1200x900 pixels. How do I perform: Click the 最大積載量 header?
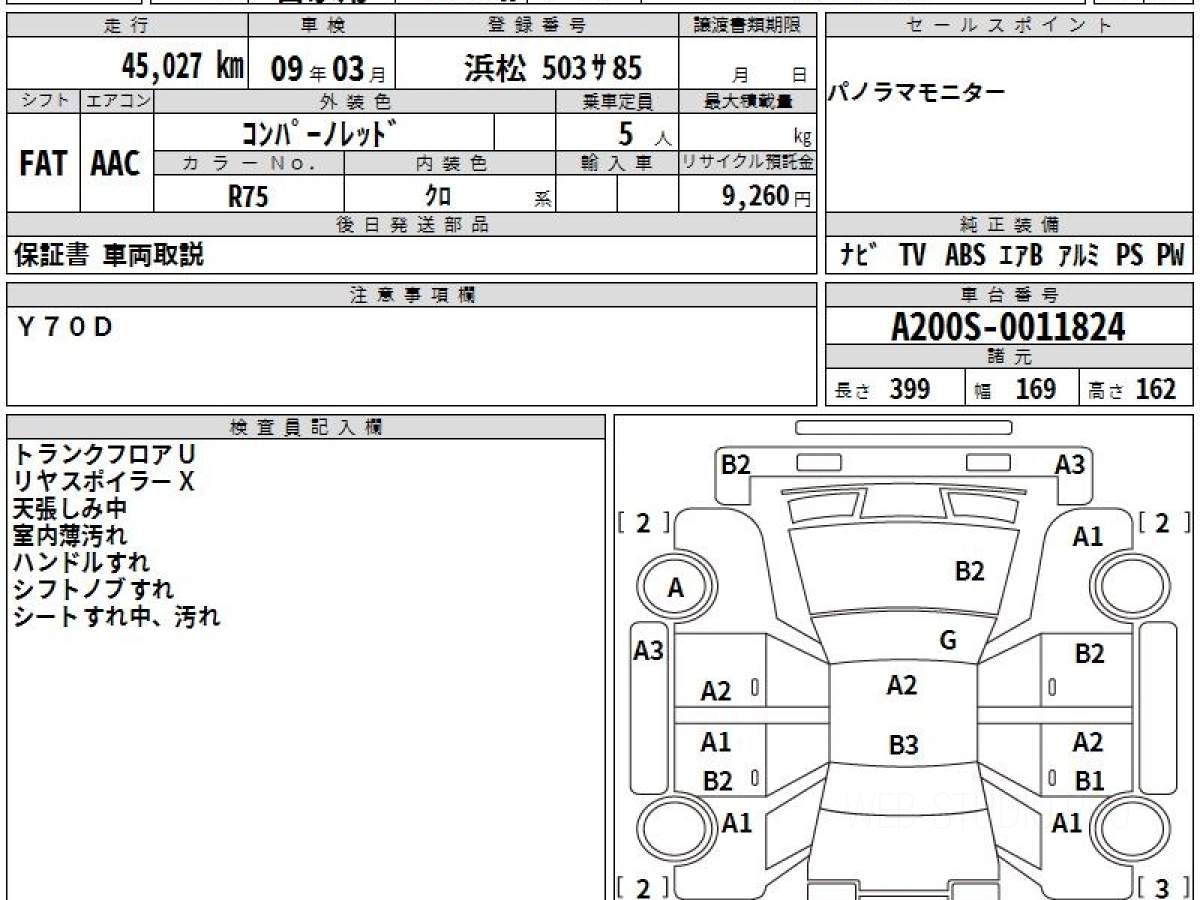pyautogui.click(x=748, y=101)
